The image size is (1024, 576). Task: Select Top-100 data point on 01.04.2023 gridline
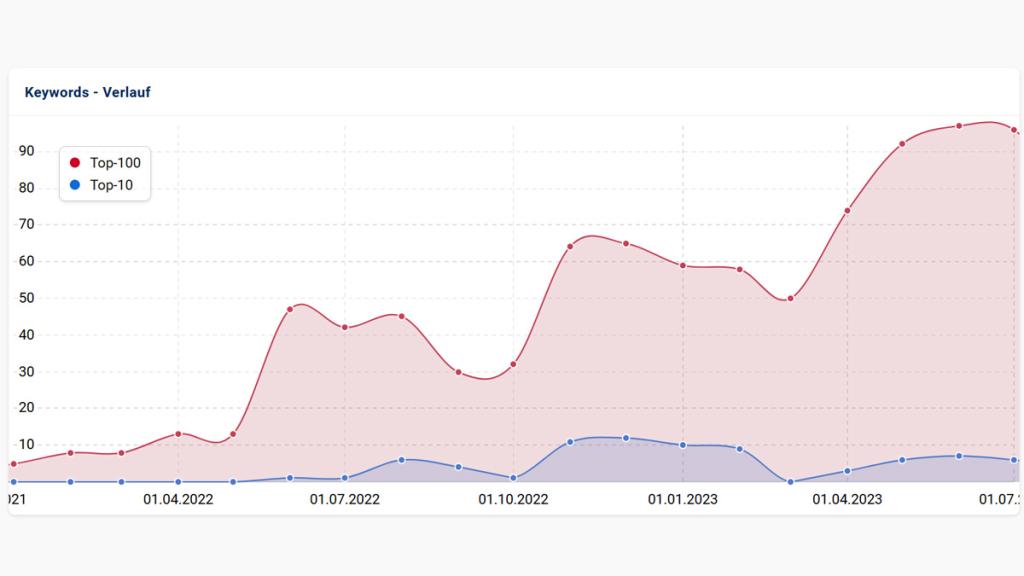[x=847, y=211]
